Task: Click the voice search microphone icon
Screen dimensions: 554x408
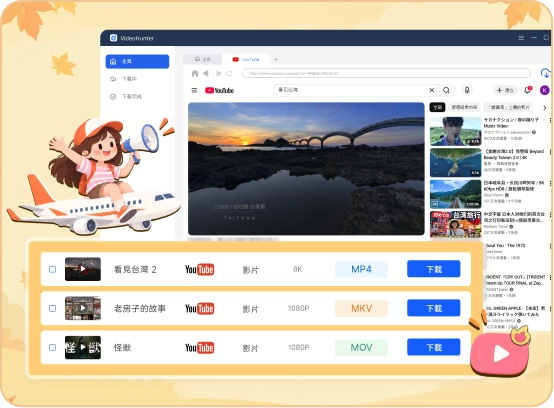Action: [467, 90]
